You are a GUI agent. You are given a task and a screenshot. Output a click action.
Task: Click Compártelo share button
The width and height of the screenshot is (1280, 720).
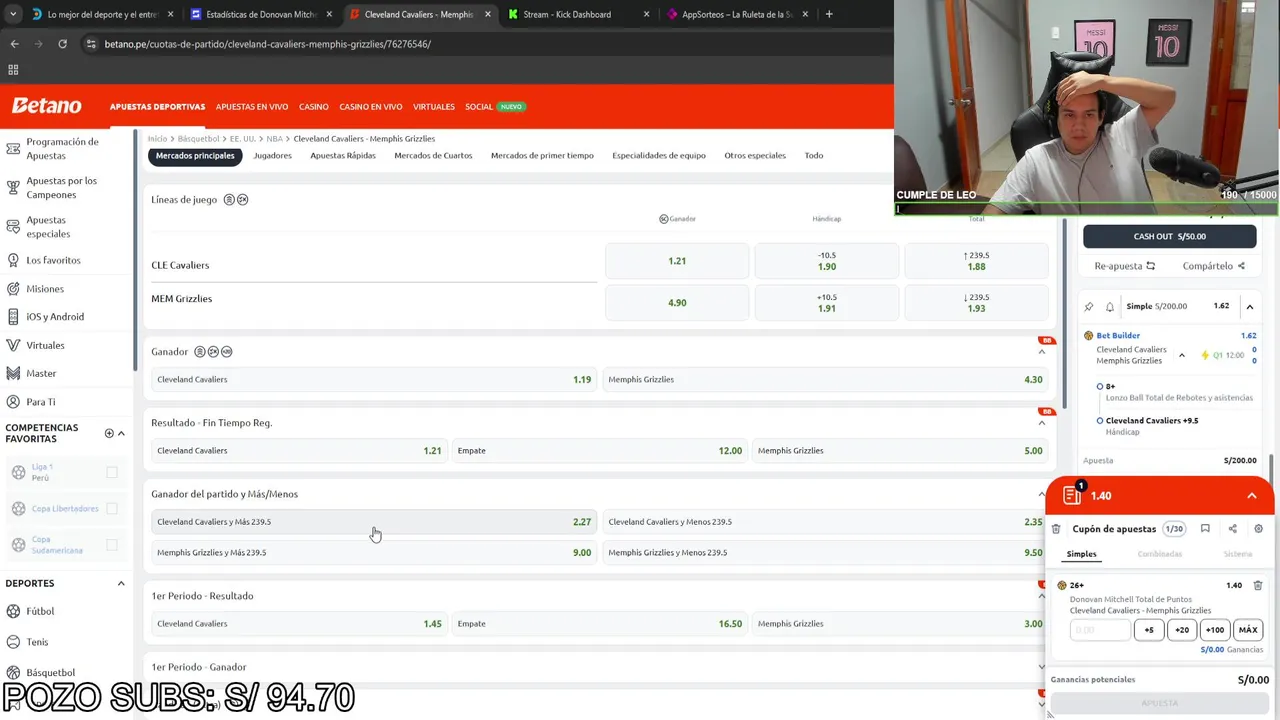(1213, 266)
